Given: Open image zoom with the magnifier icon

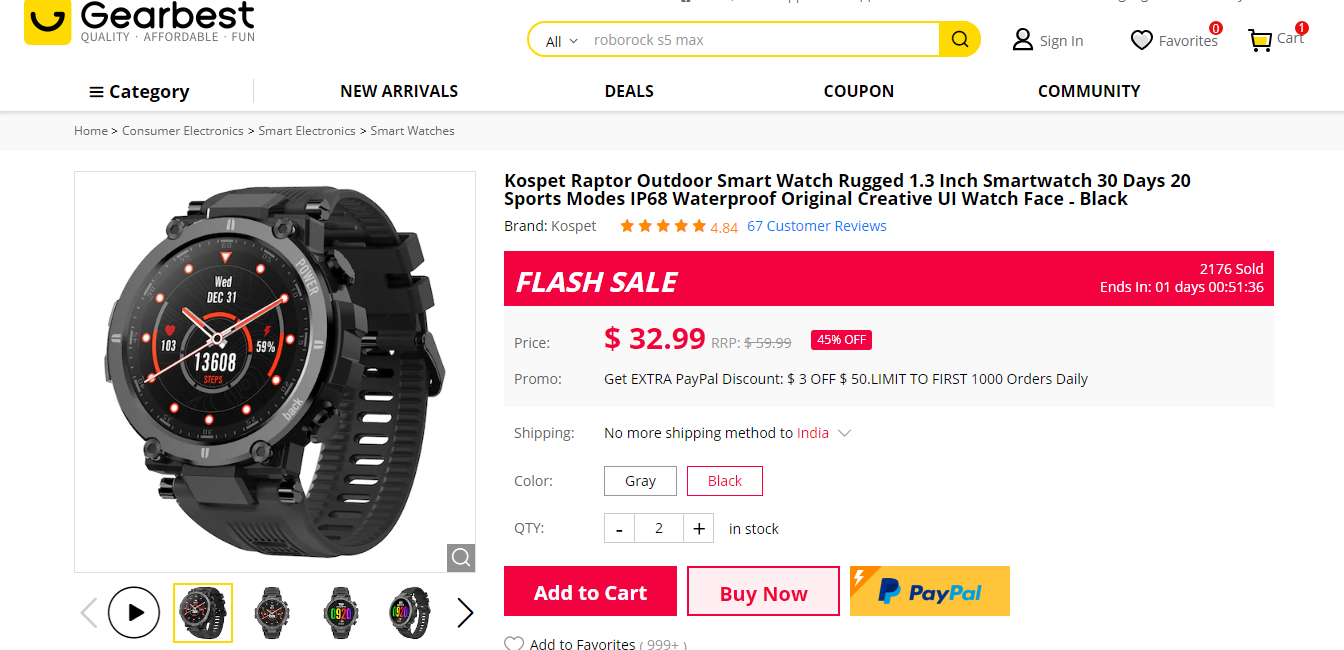Looking at the screenshot, I should click(461, 557).
